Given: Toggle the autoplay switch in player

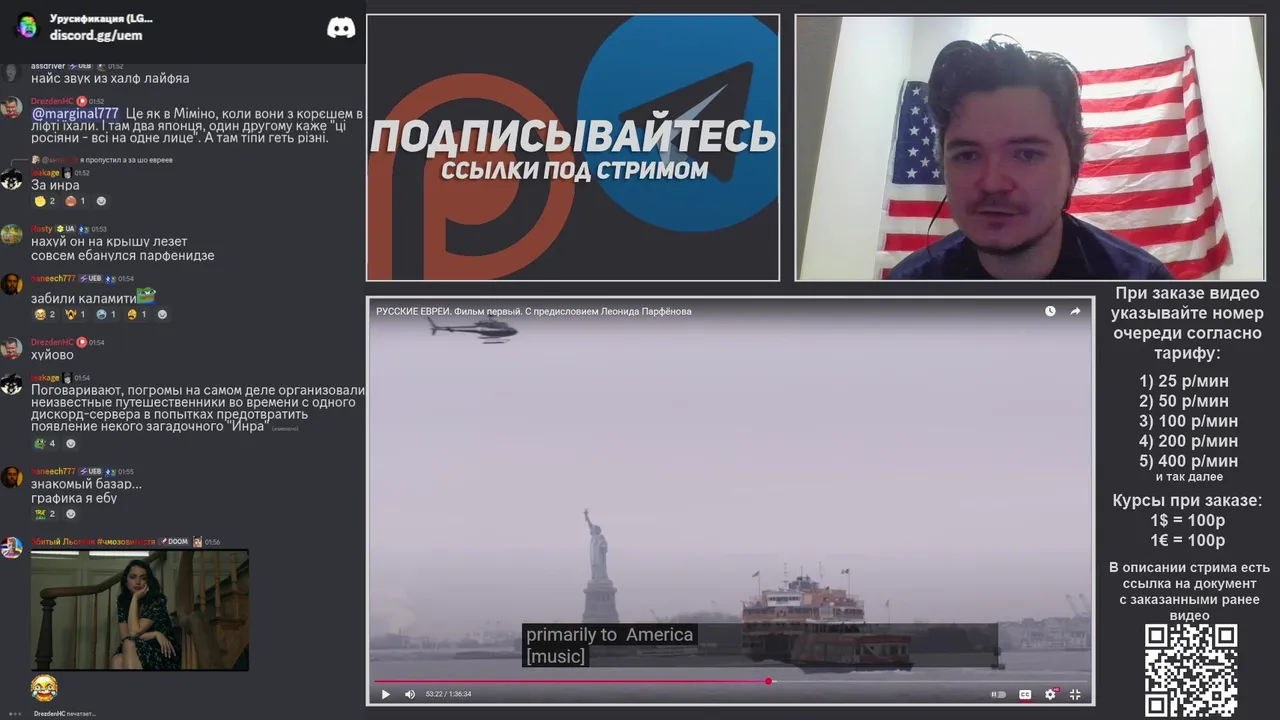Looking at the screenshot, I should (x=998, y=694).
